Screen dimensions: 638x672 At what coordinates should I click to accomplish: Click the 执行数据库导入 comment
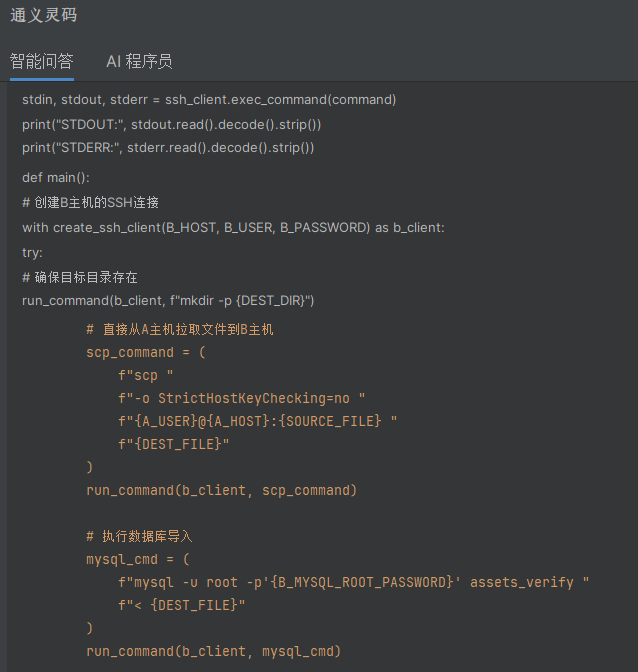[140, 536]
